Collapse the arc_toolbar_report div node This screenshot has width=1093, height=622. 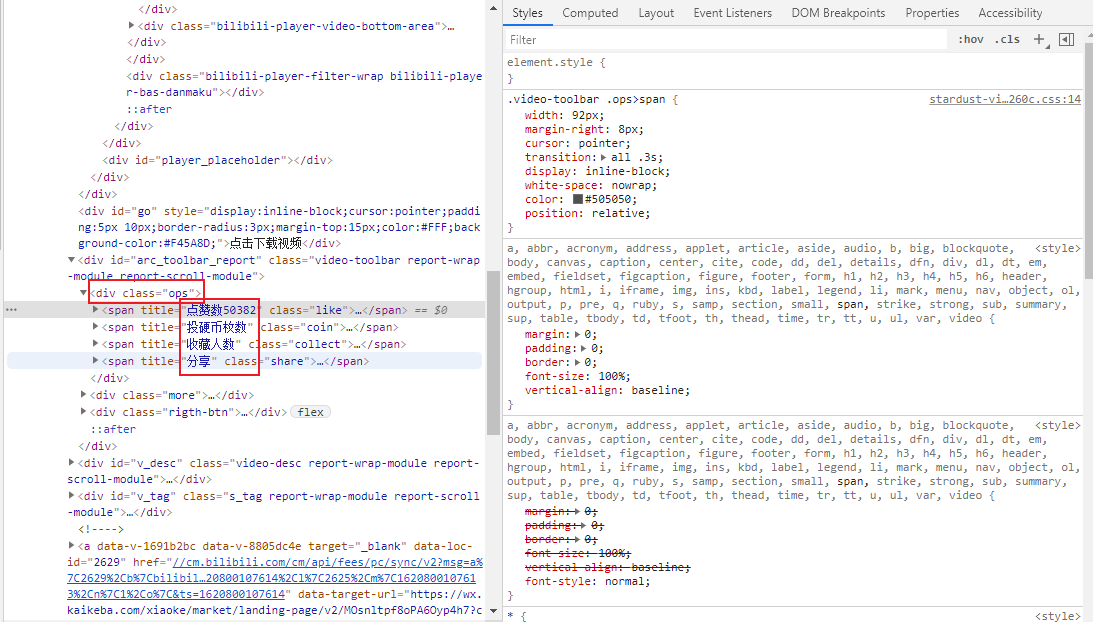tap(71, 260)
